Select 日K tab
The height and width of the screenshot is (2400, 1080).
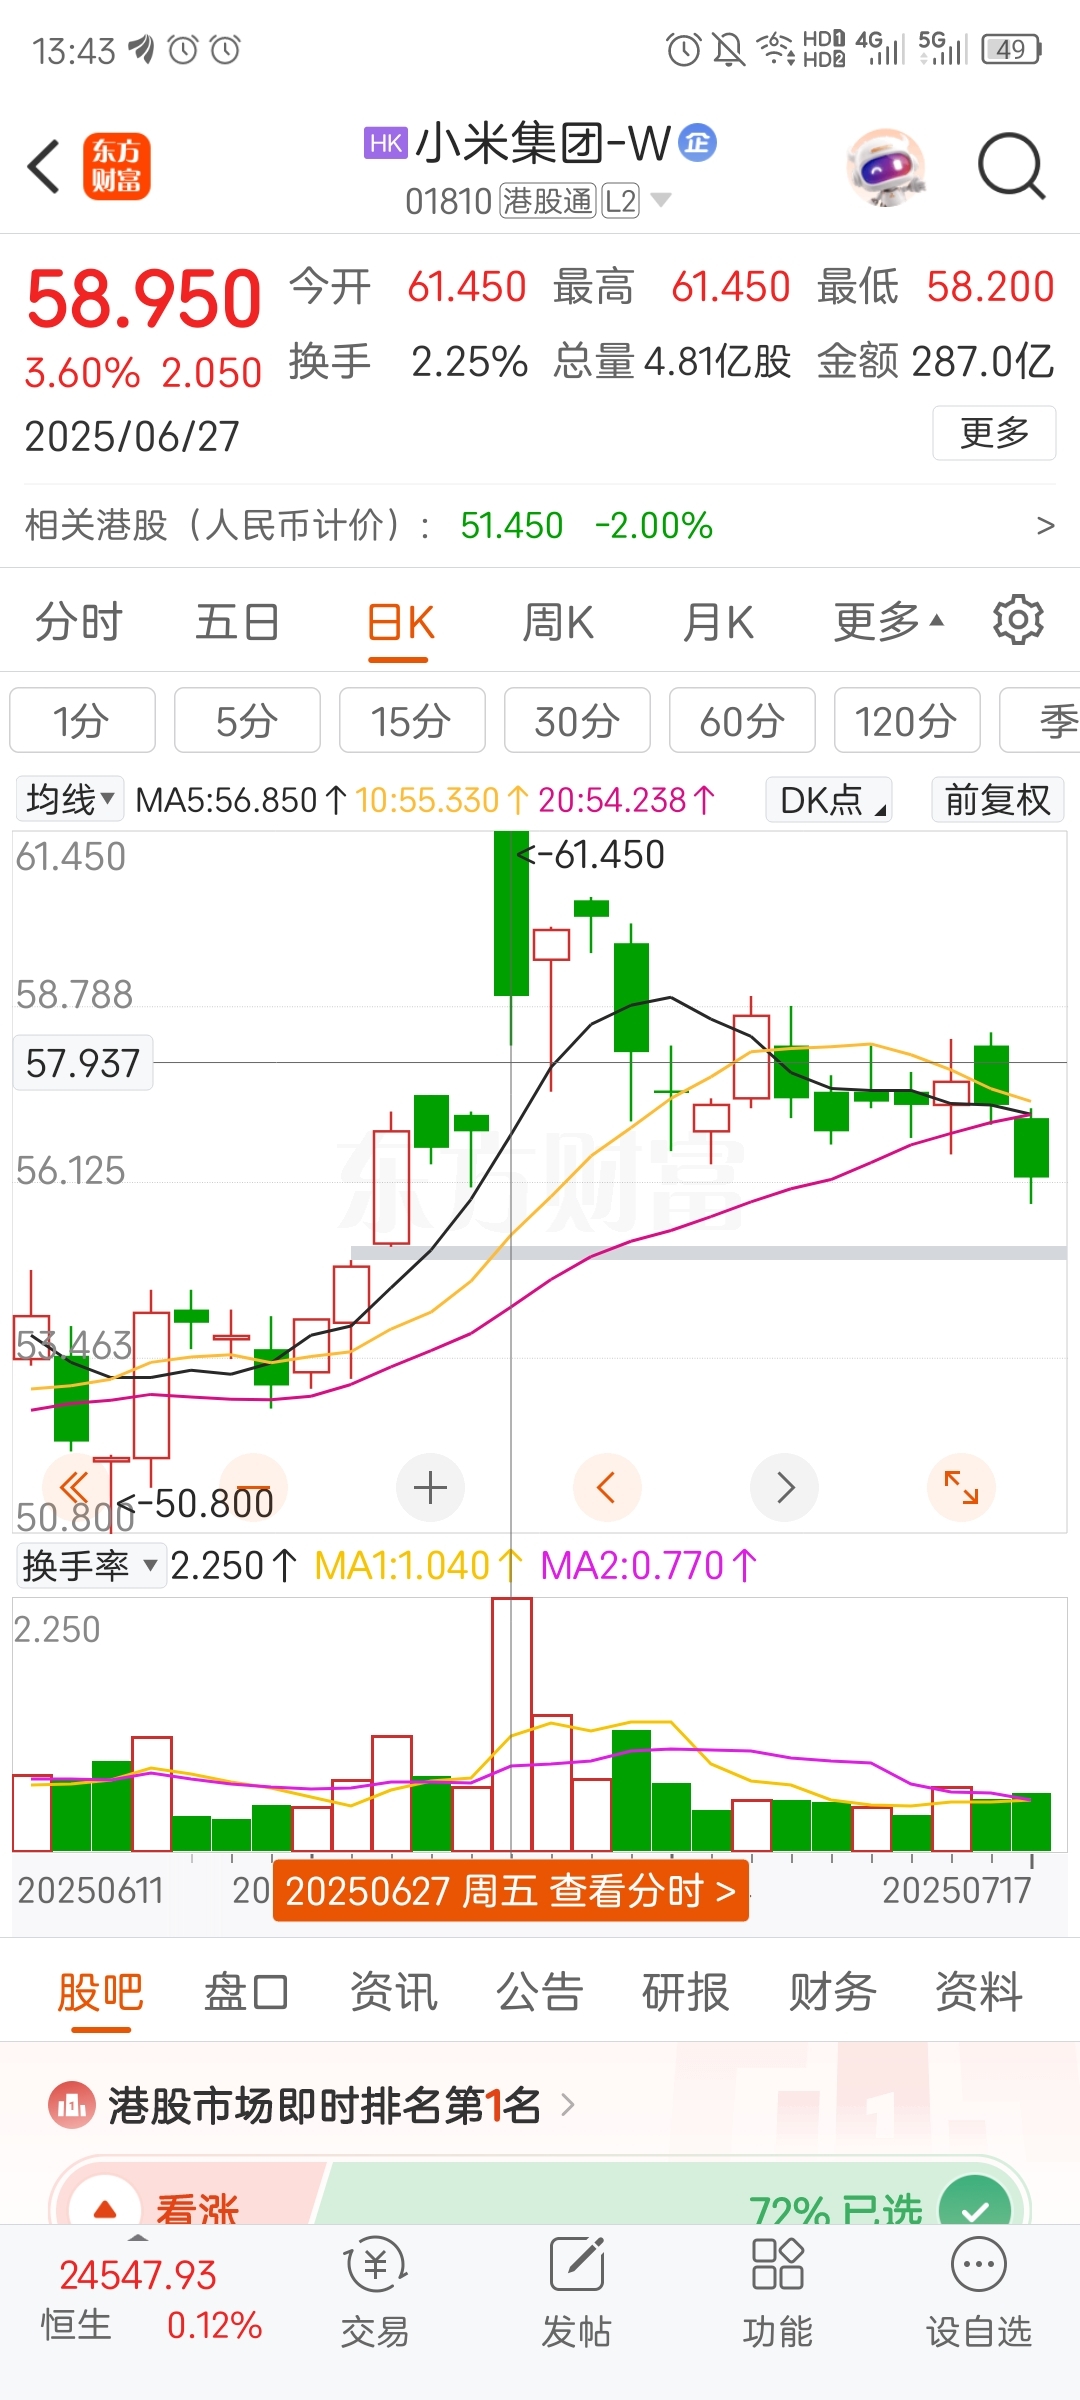pyautogui.click(x=400, y=622)
